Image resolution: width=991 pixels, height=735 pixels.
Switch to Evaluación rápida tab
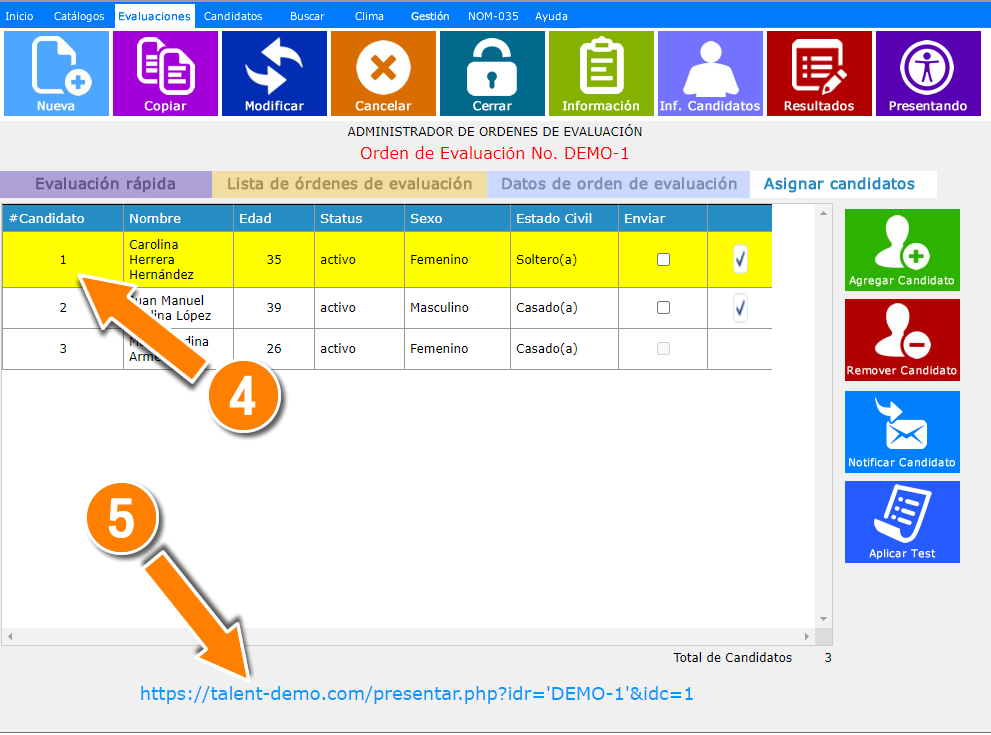coord(106,184)
